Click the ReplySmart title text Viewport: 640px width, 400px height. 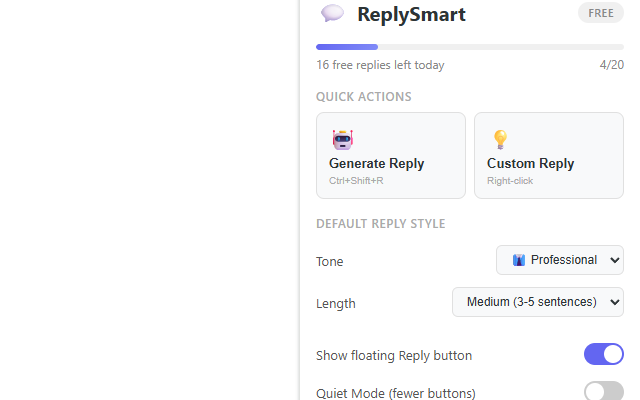411,15
